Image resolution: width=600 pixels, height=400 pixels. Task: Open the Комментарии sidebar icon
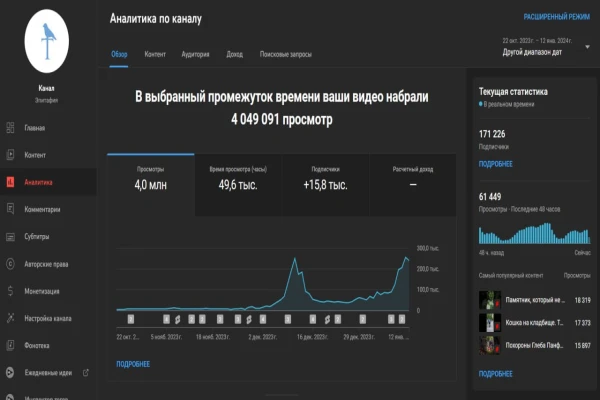[x=10, y=209]
